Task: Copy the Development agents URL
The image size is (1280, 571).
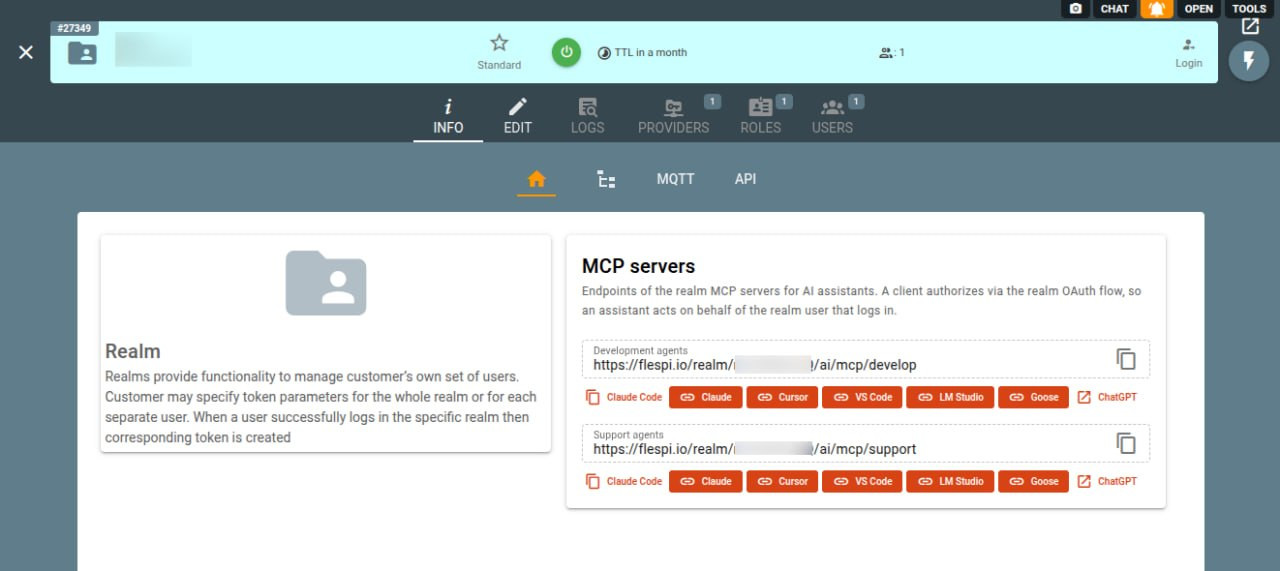Action: coord(1126,359)
